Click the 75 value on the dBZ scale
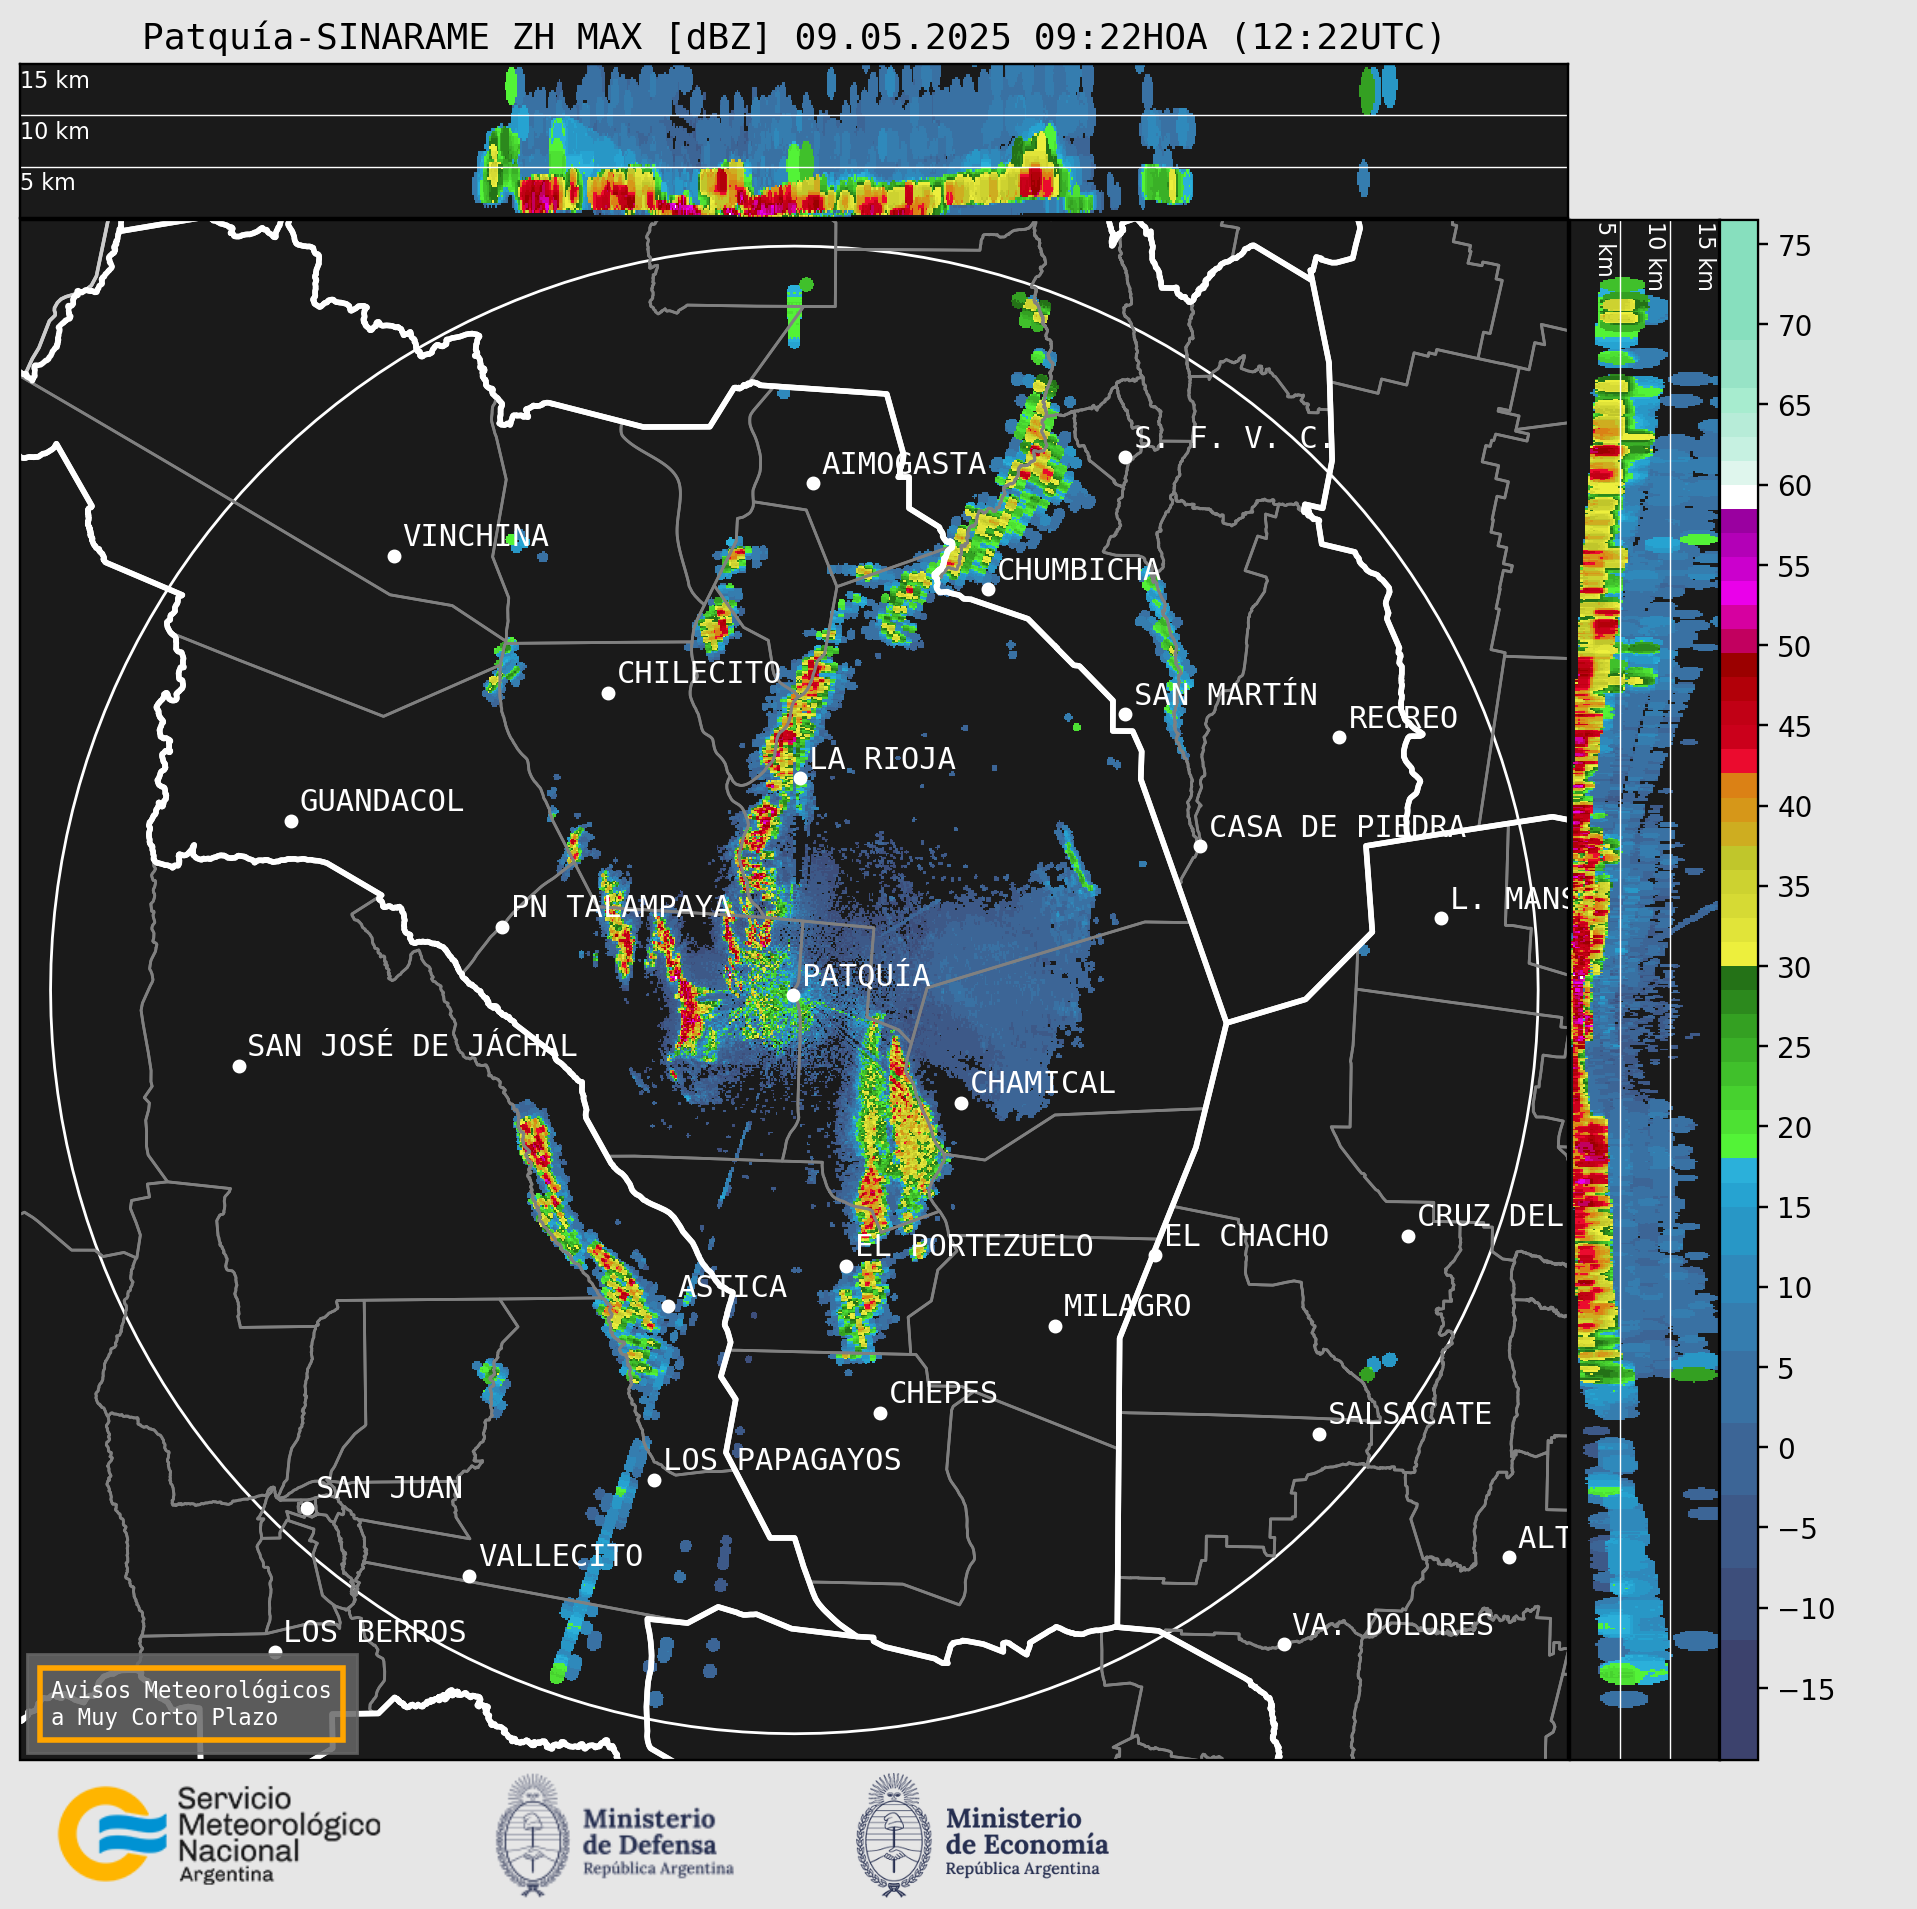The image size is (1917, 1909). [x=1794, y=245]
